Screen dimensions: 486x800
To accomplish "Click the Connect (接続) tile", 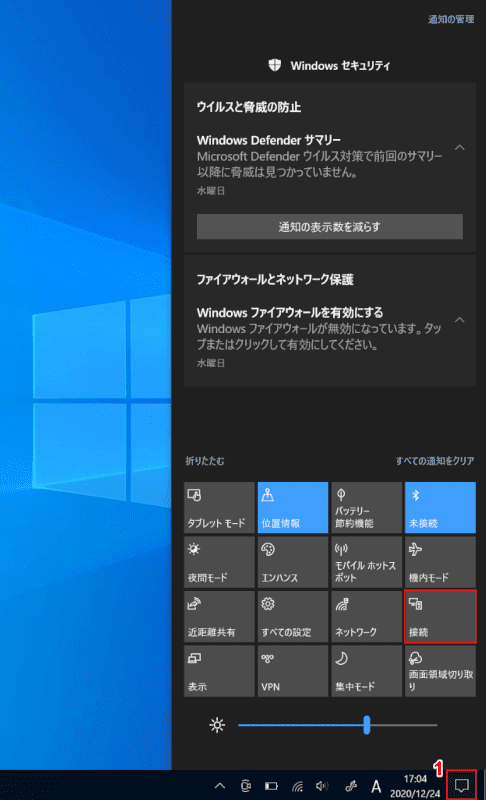I will [440, 616].
